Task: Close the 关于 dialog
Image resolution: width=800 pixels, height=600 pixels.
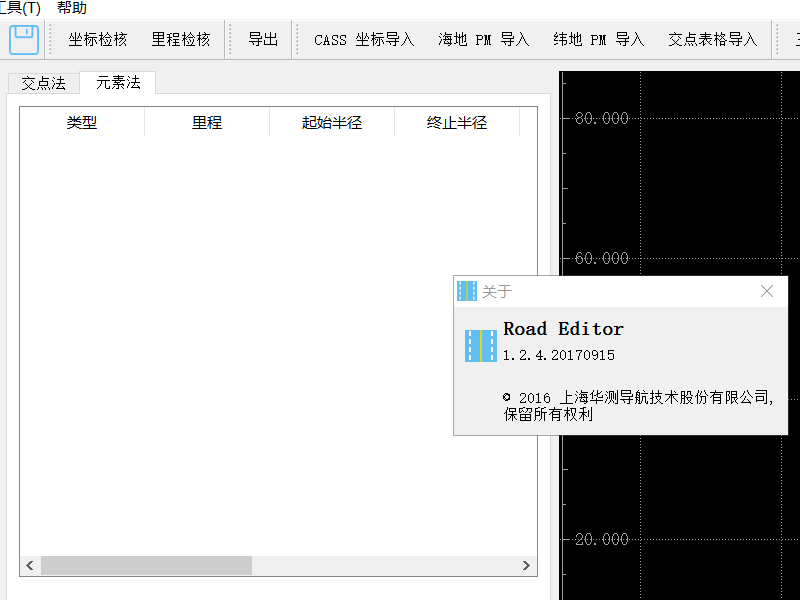Action: point(767,291)
